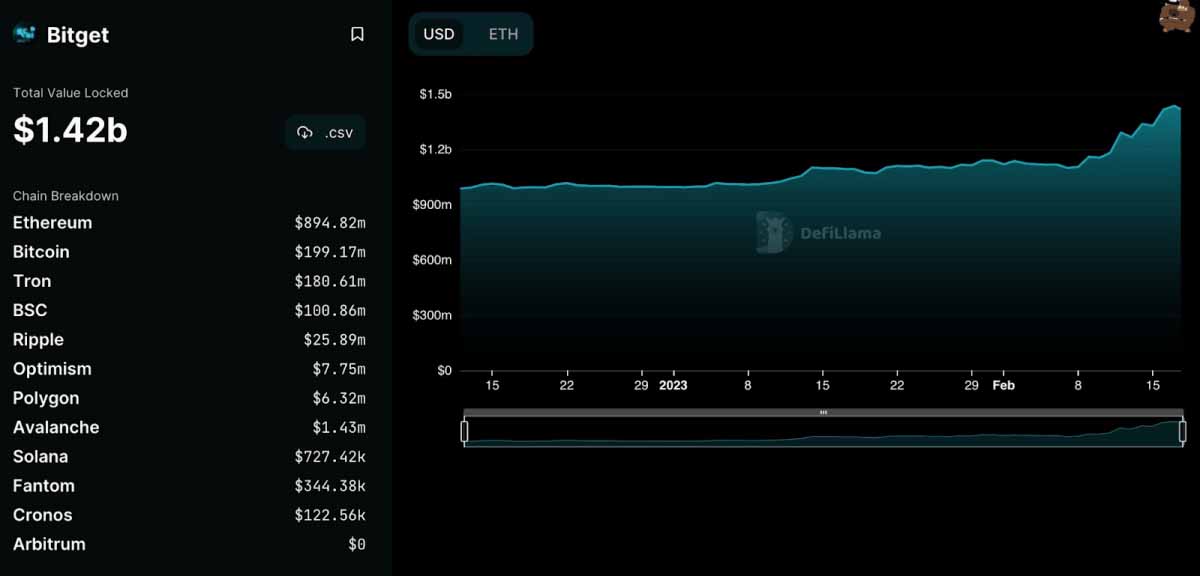Viewport: 1200px width, 576px height.
Task: Click the center grip of range bar
Action: coord(823,412)
